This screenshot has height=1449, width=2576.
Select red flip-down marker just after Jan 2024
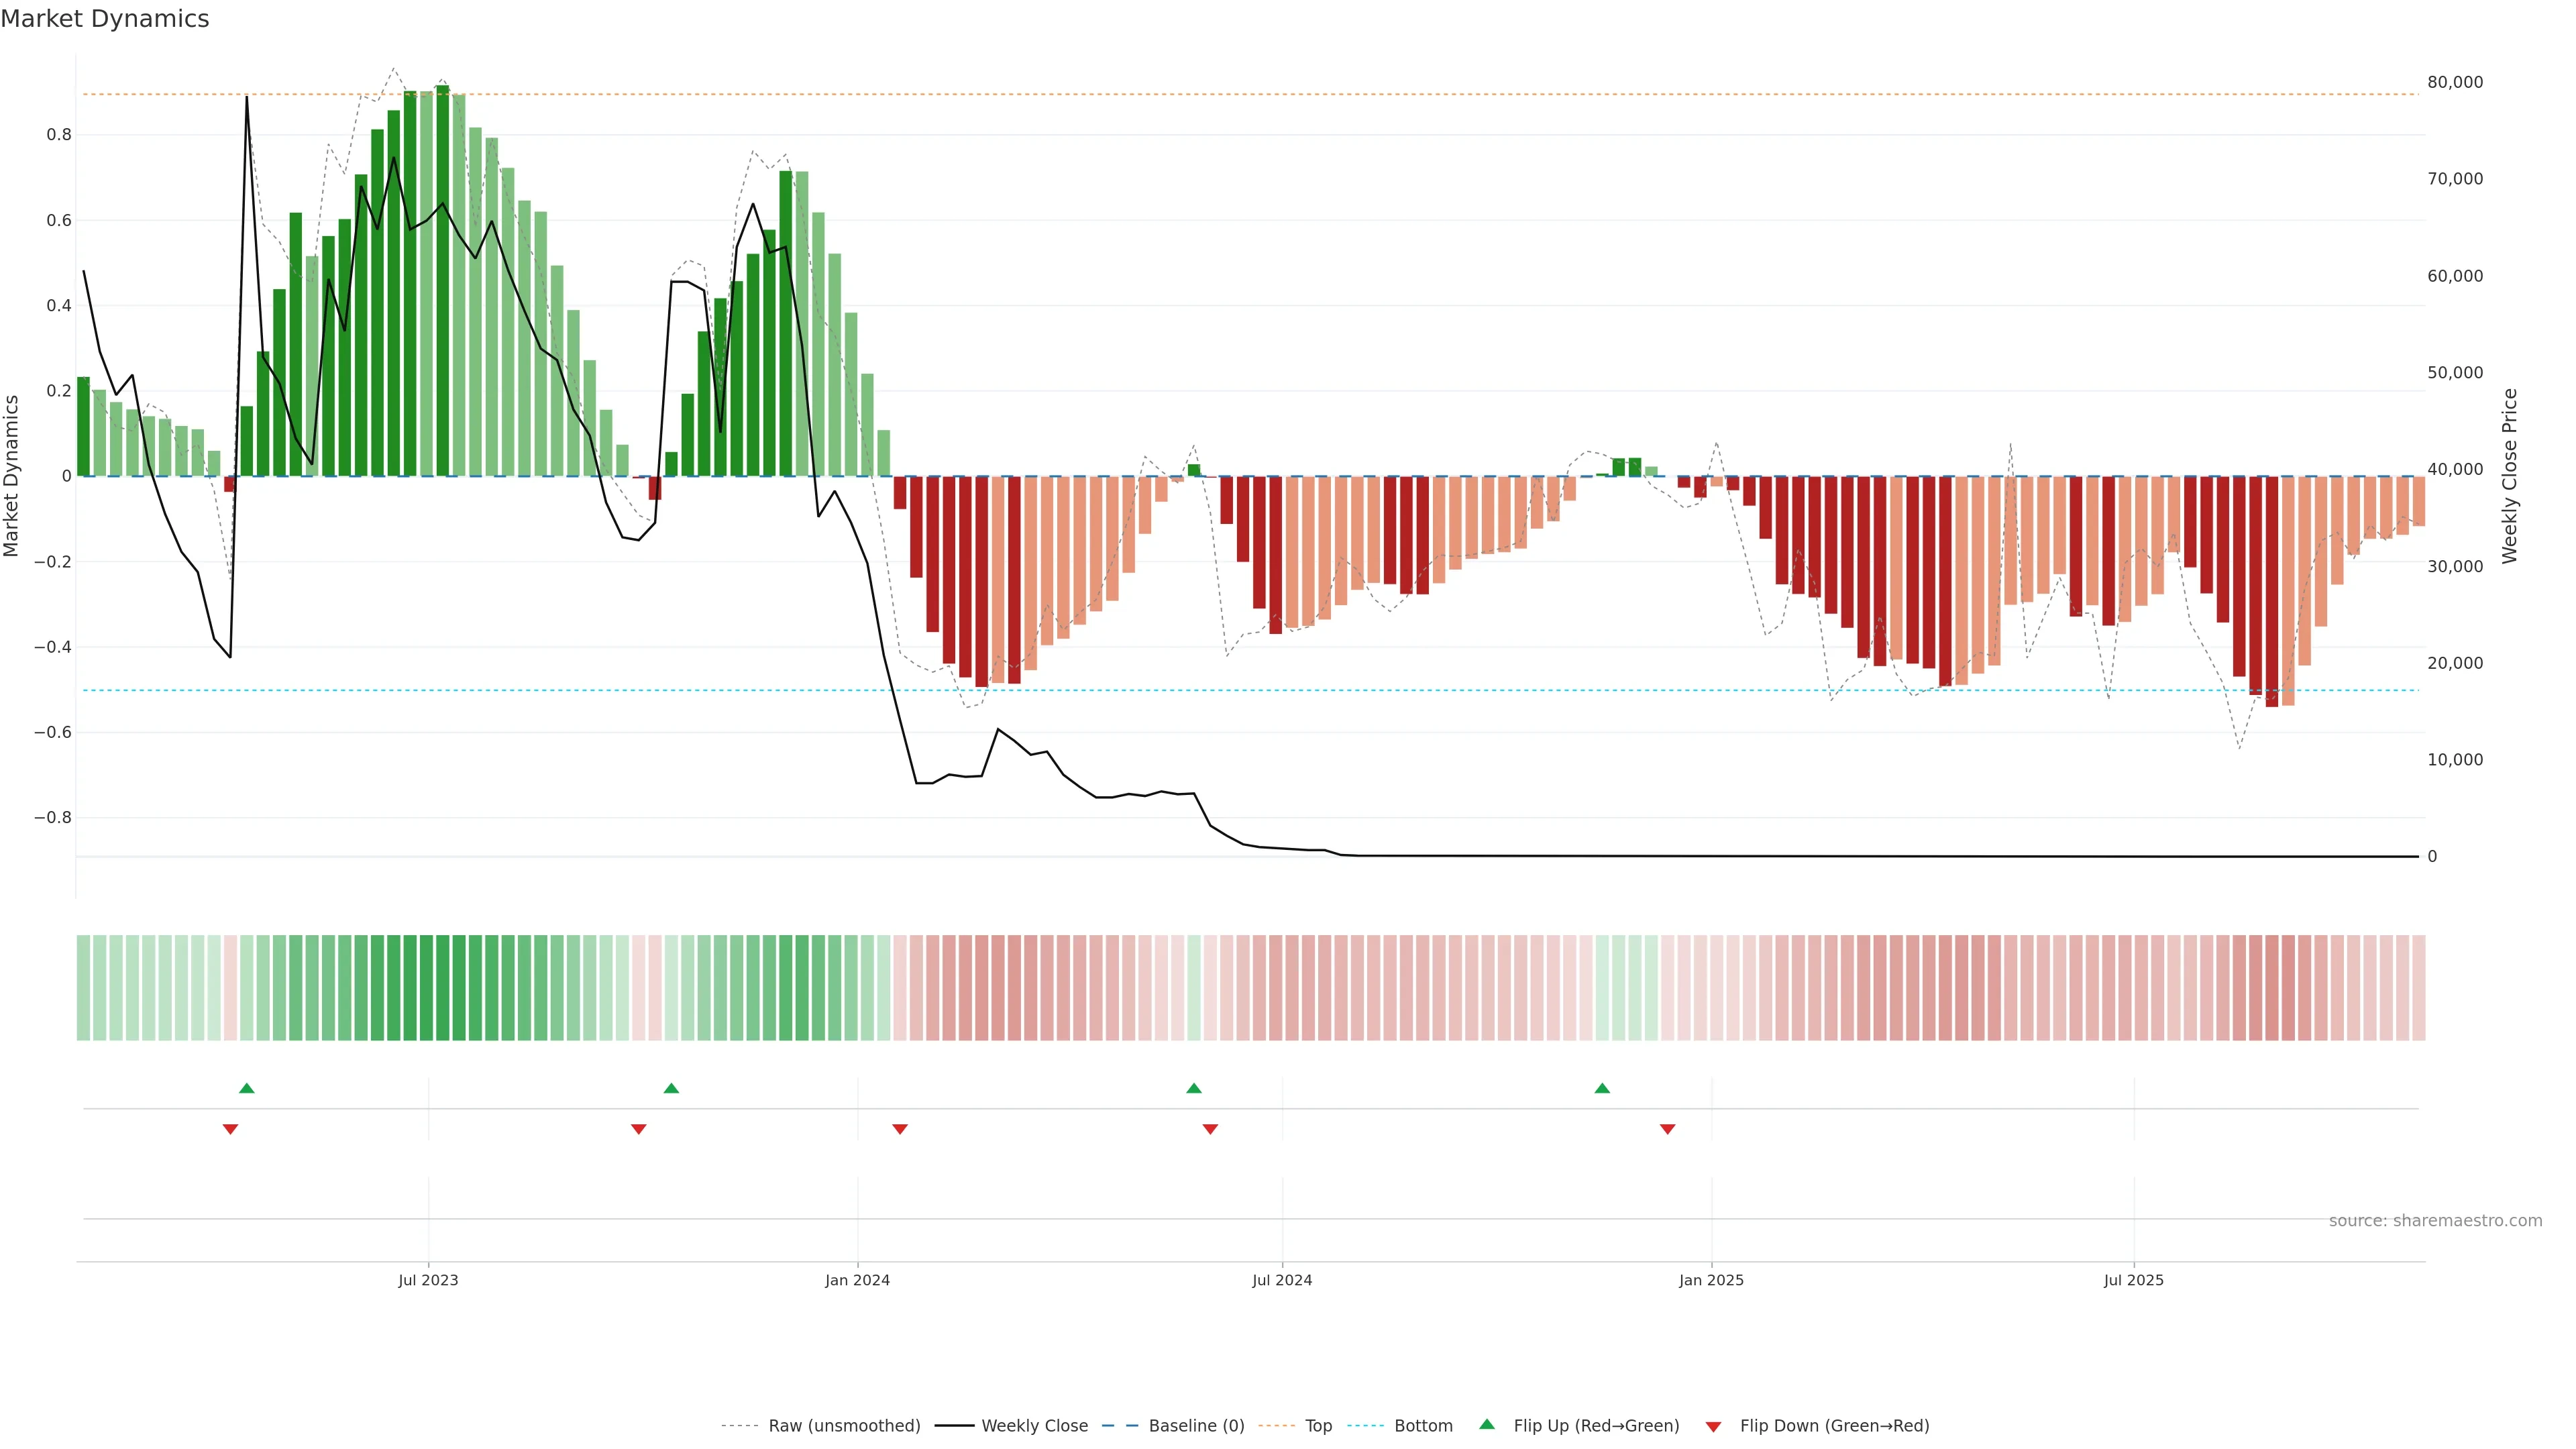(900, 1129)
